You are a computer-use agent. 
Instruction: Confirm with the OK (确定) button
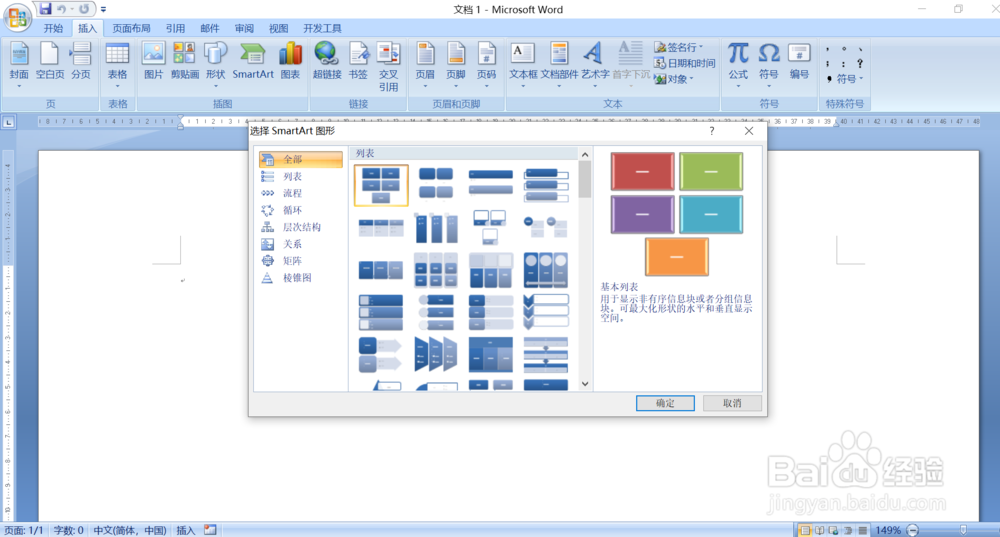[665, 403]
